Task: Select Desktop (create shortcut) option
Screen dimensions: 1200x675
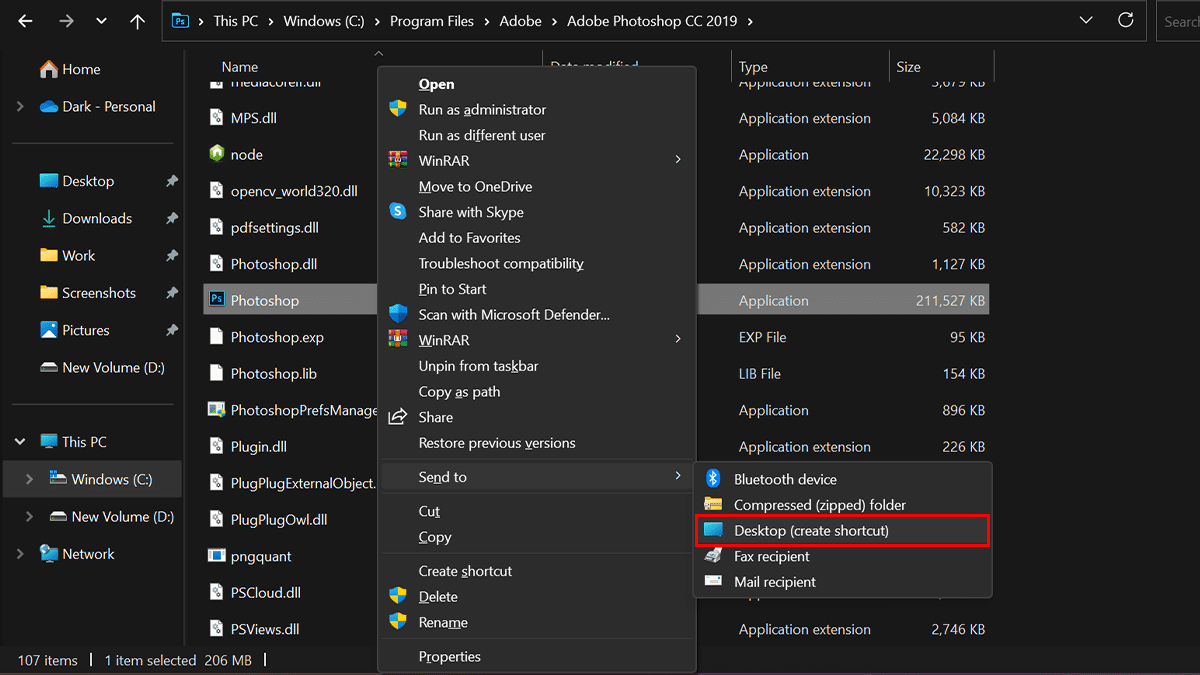Action: click(810, 530)
